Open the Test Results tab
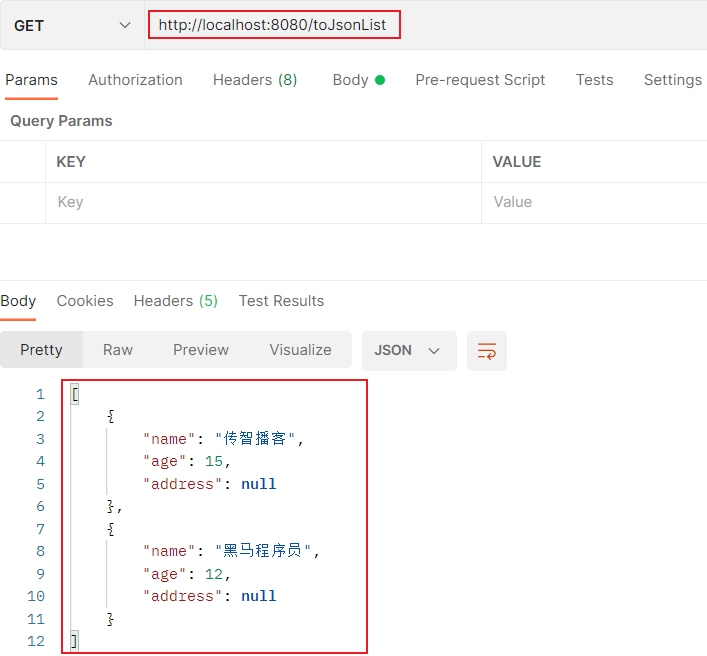The image size is (707, 656). (x=281, y=301)
